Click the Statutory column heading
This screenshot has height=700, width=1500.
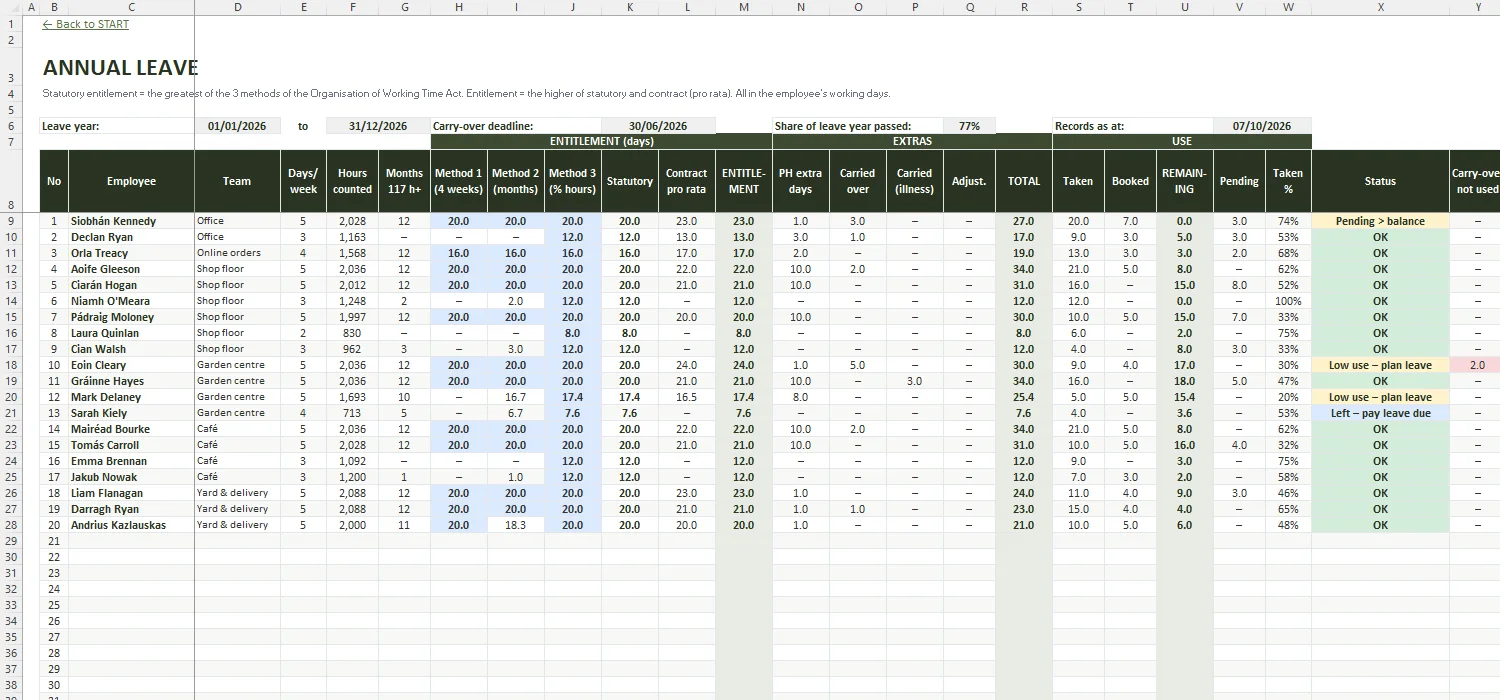[x=629, y=181]
